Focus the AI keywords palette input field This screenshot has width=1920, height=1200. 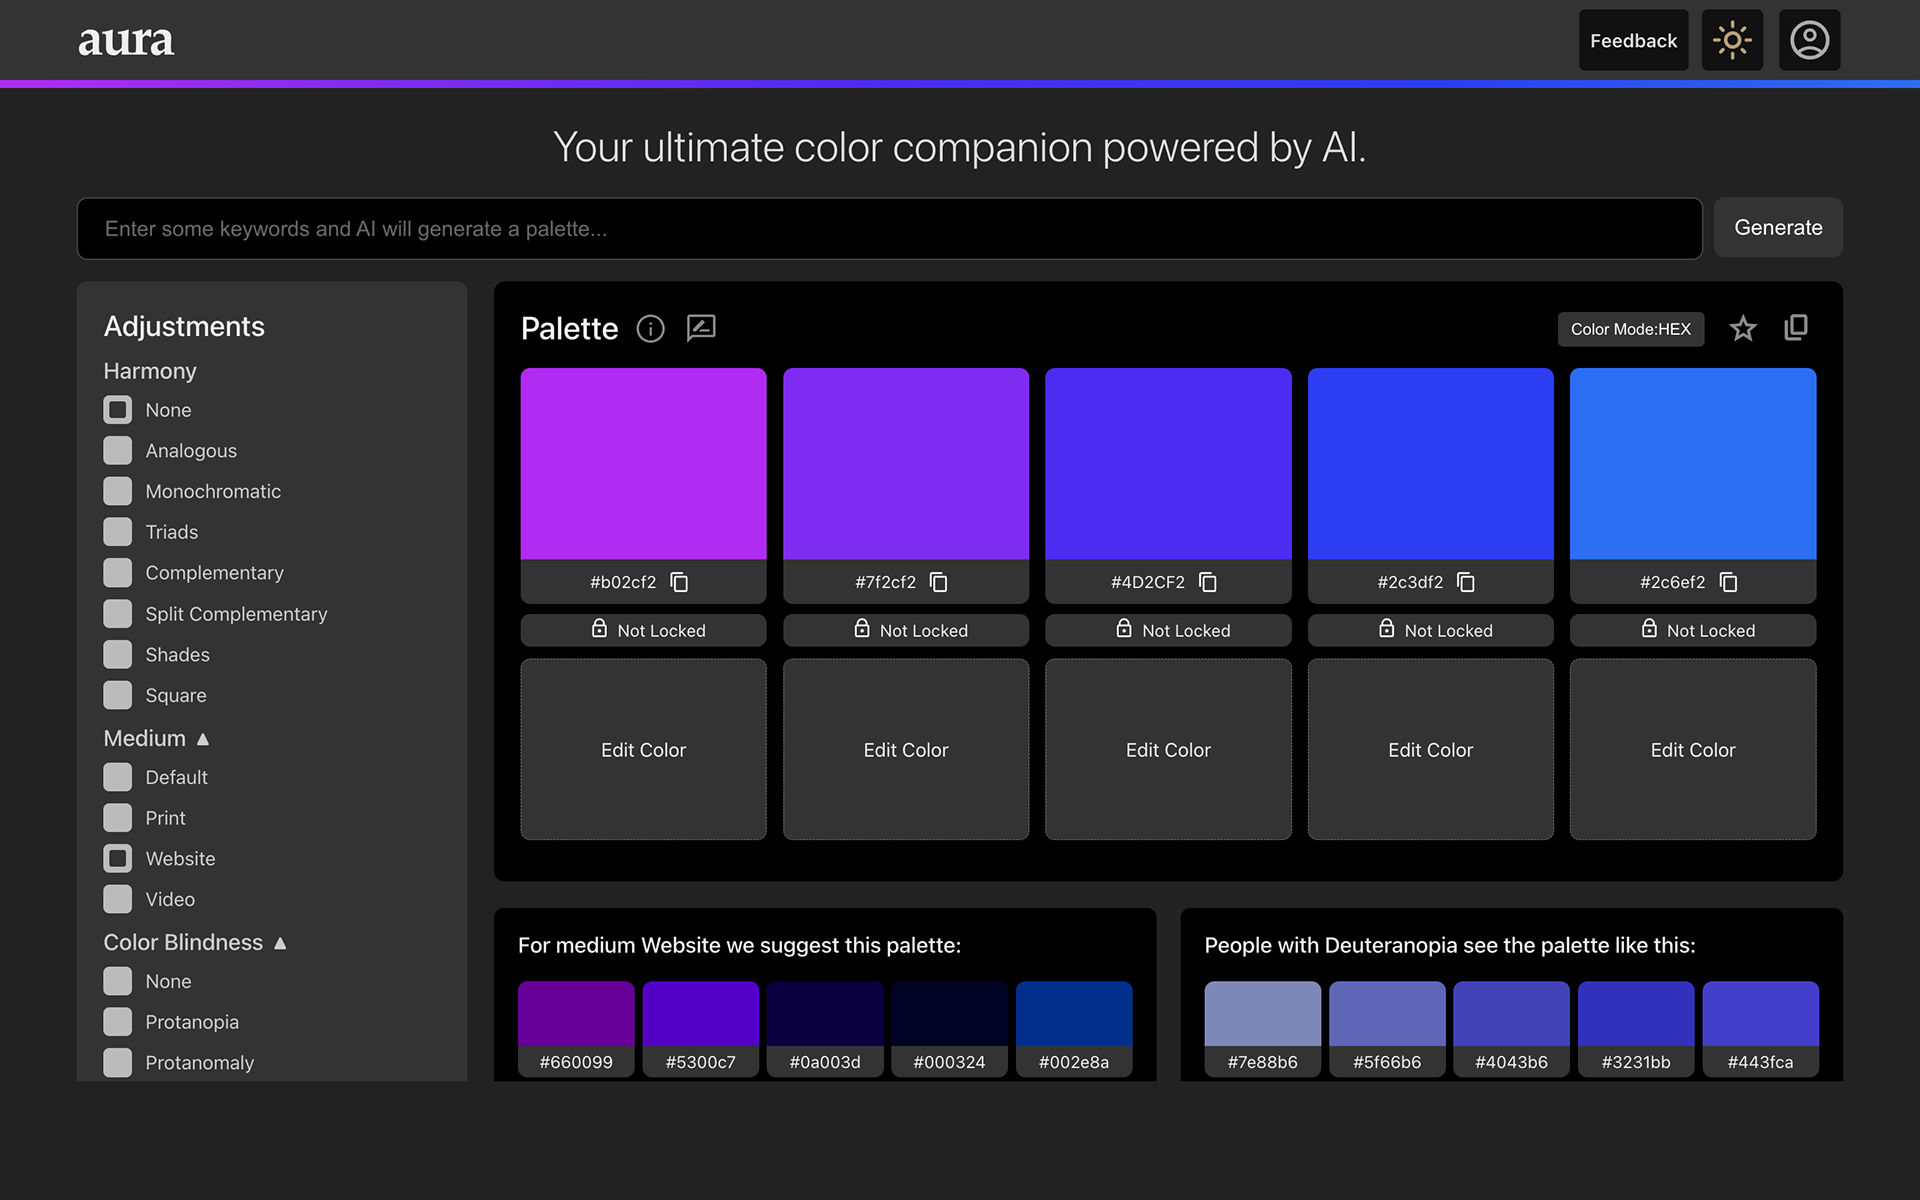coord(889,228)
